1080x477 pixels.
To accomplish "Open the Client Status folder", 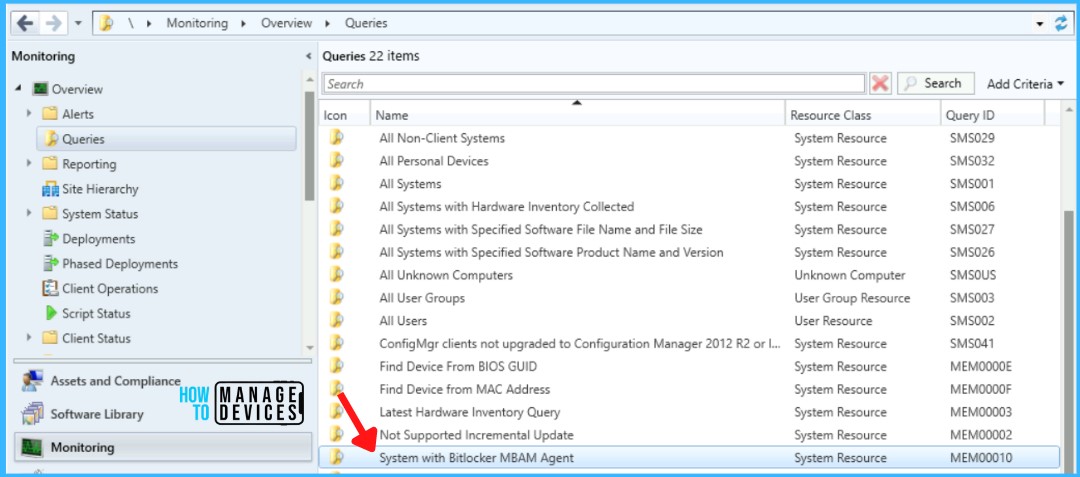I will (x=50, y=338).
